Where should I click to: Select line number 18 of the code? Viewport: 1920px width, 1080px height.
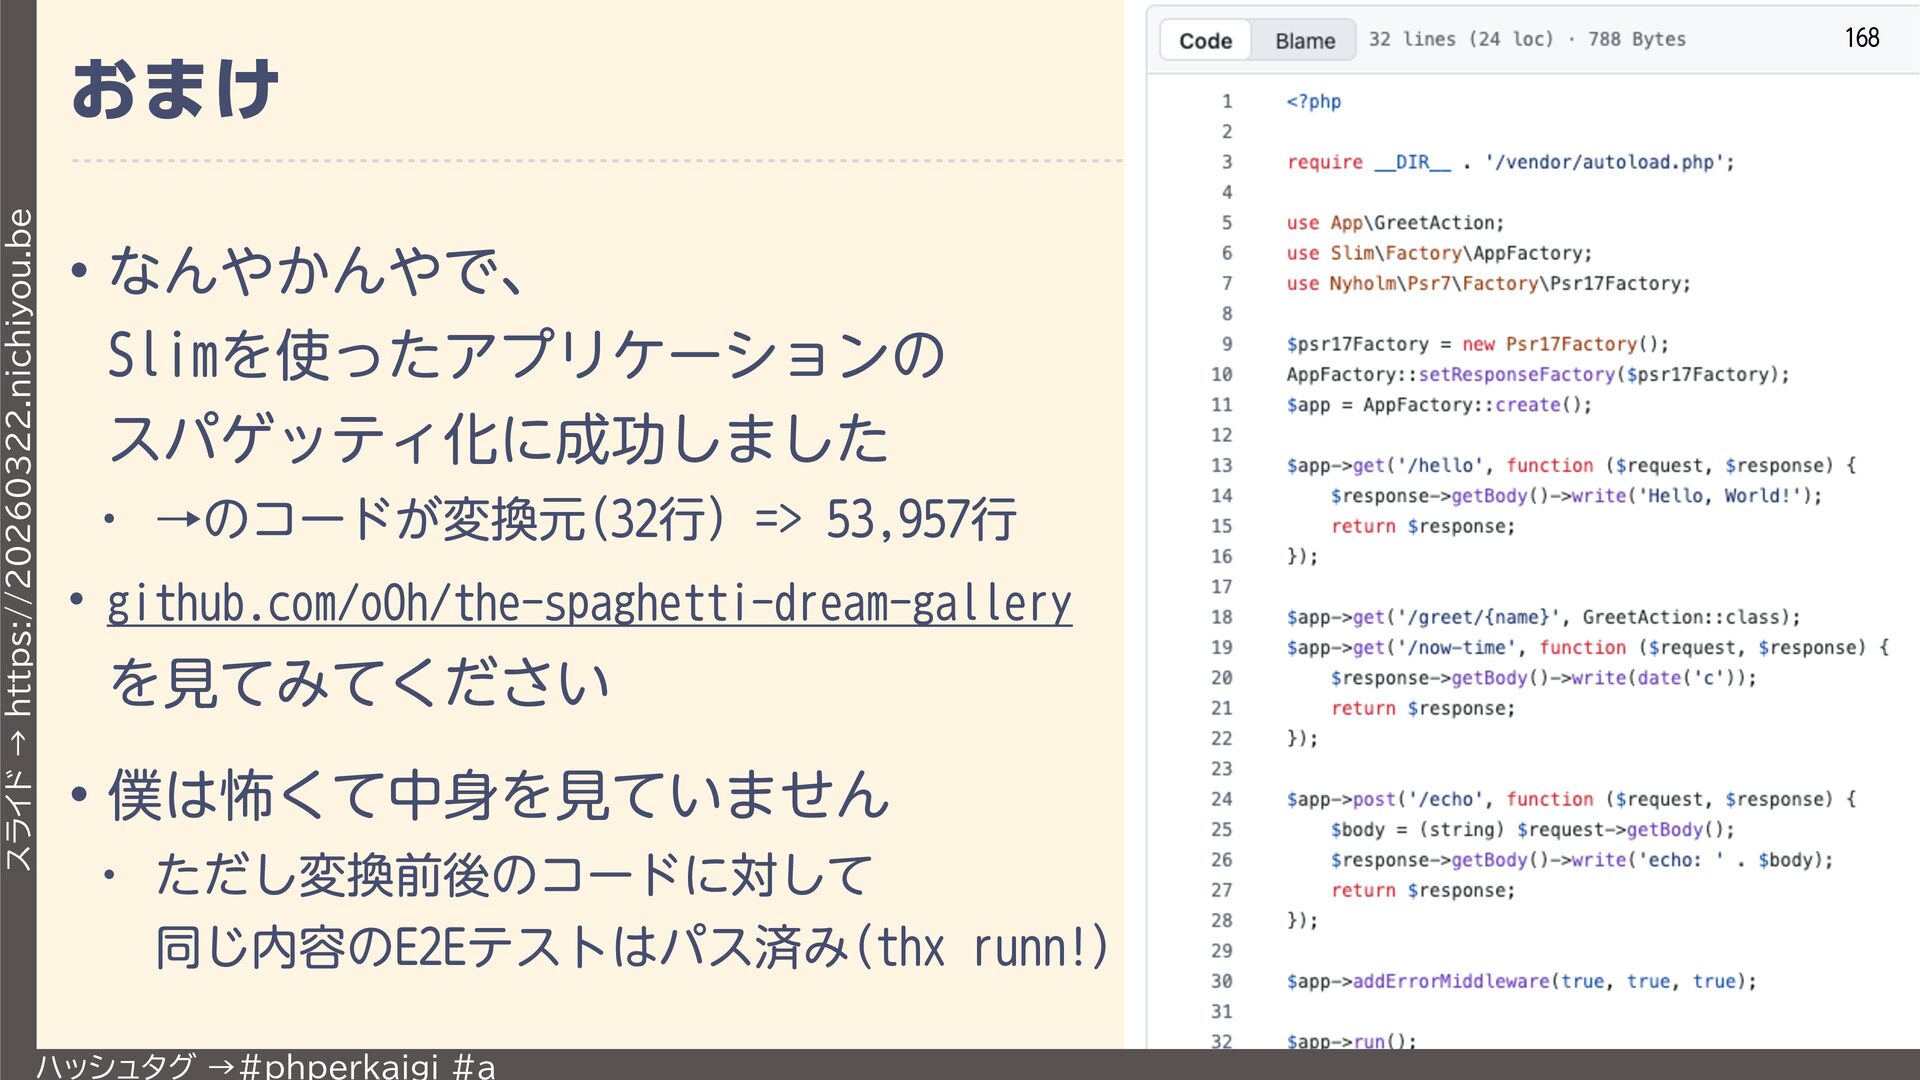tap(1222, 617)
